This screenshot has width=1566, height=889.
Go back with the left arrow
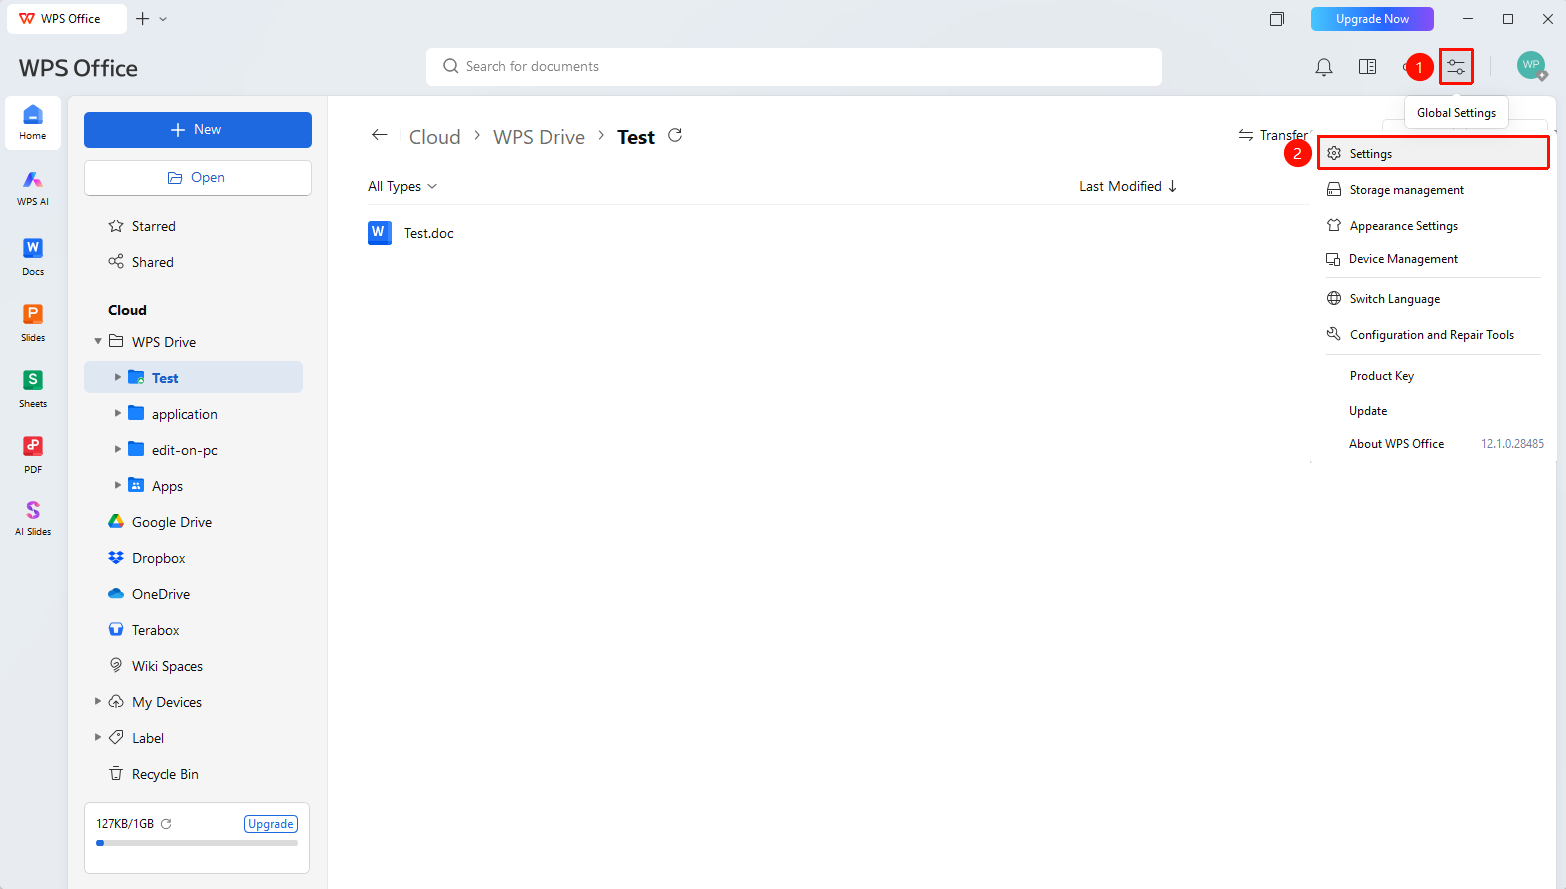tap(379, 135)
